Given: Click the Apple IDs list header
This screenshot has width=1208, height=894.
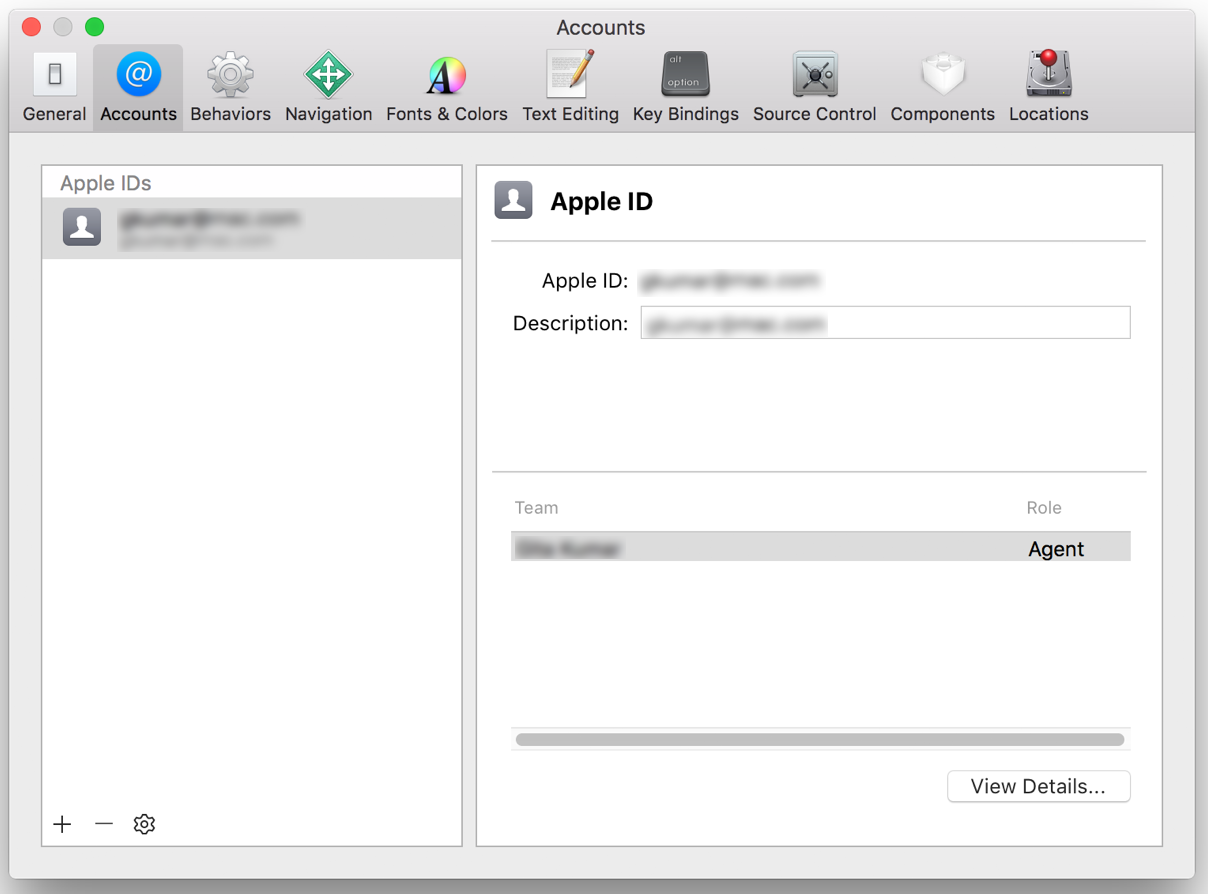Looking at the screenshot, I should [105, 183].
